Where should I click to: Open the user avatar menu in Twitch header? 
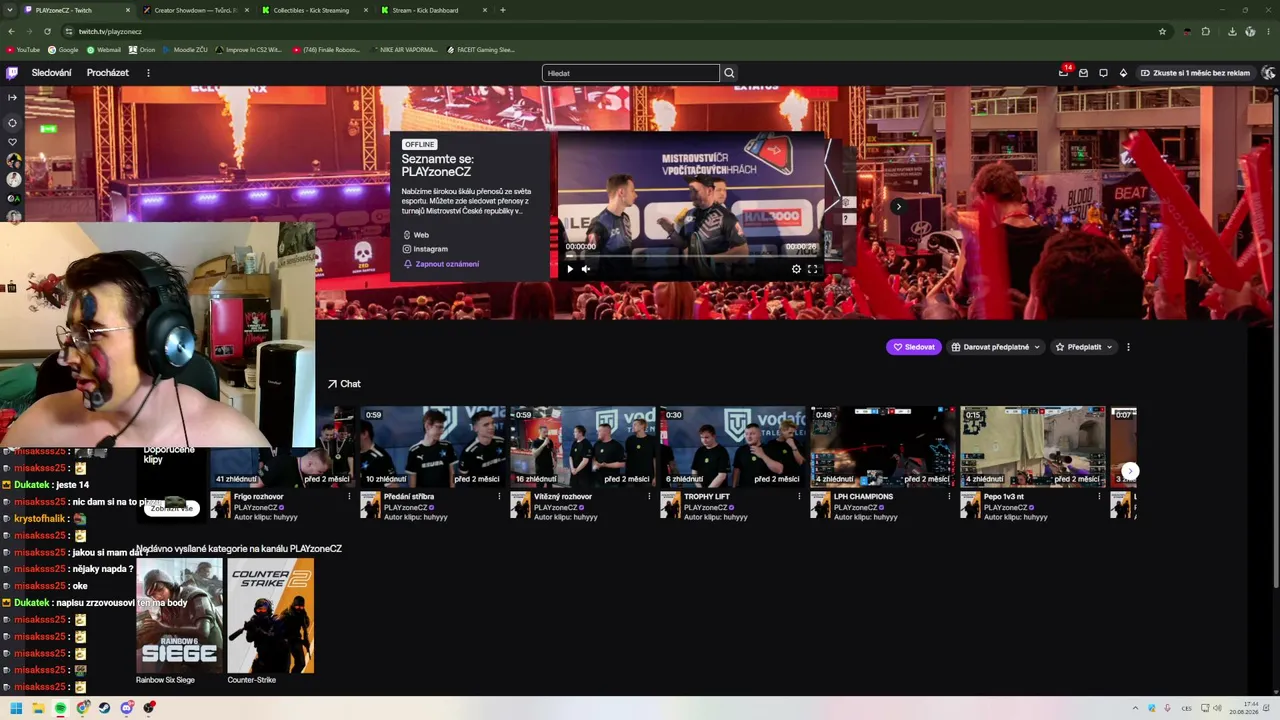pyautogui.click(x=1268, y=73)
